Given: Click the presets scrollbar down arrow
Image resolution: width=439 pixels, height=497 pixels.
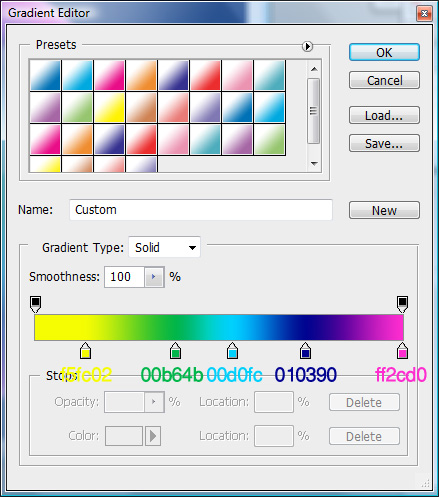Looking at the screenshot, I should 314,164.
